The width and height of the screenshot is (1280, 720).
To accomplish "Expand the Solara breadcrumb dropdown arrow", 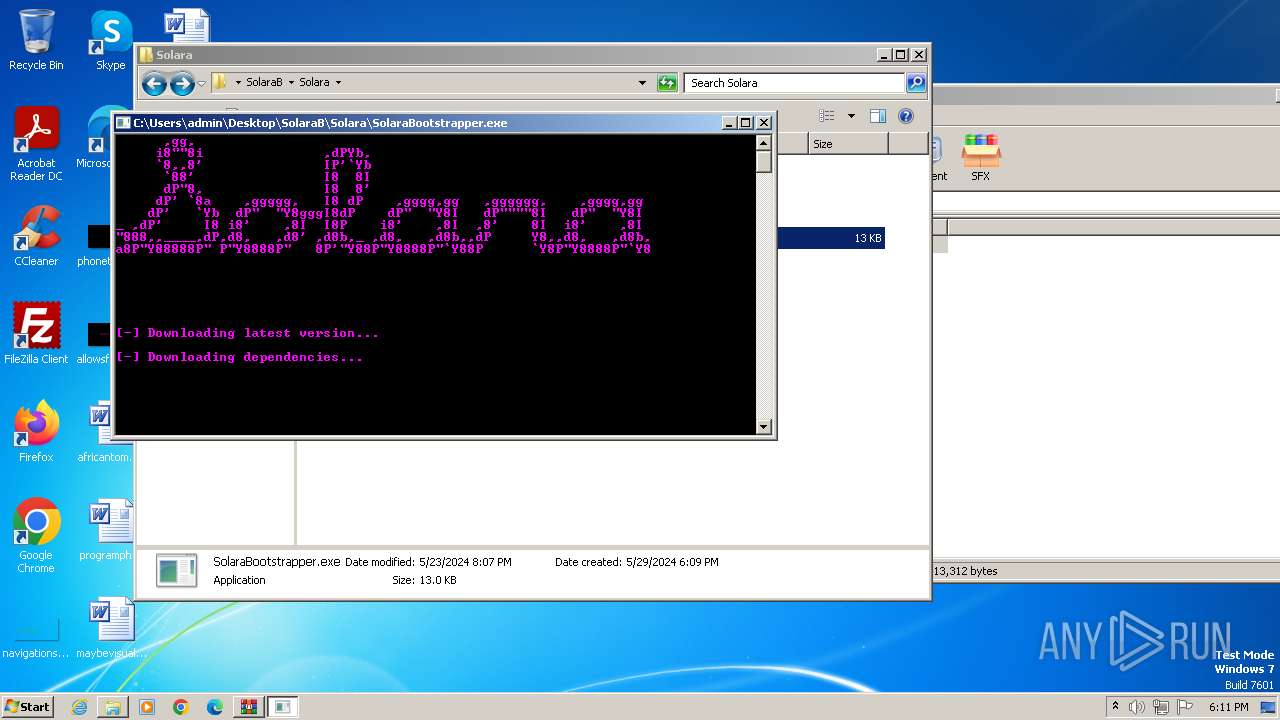I will [x=338, y=83].
